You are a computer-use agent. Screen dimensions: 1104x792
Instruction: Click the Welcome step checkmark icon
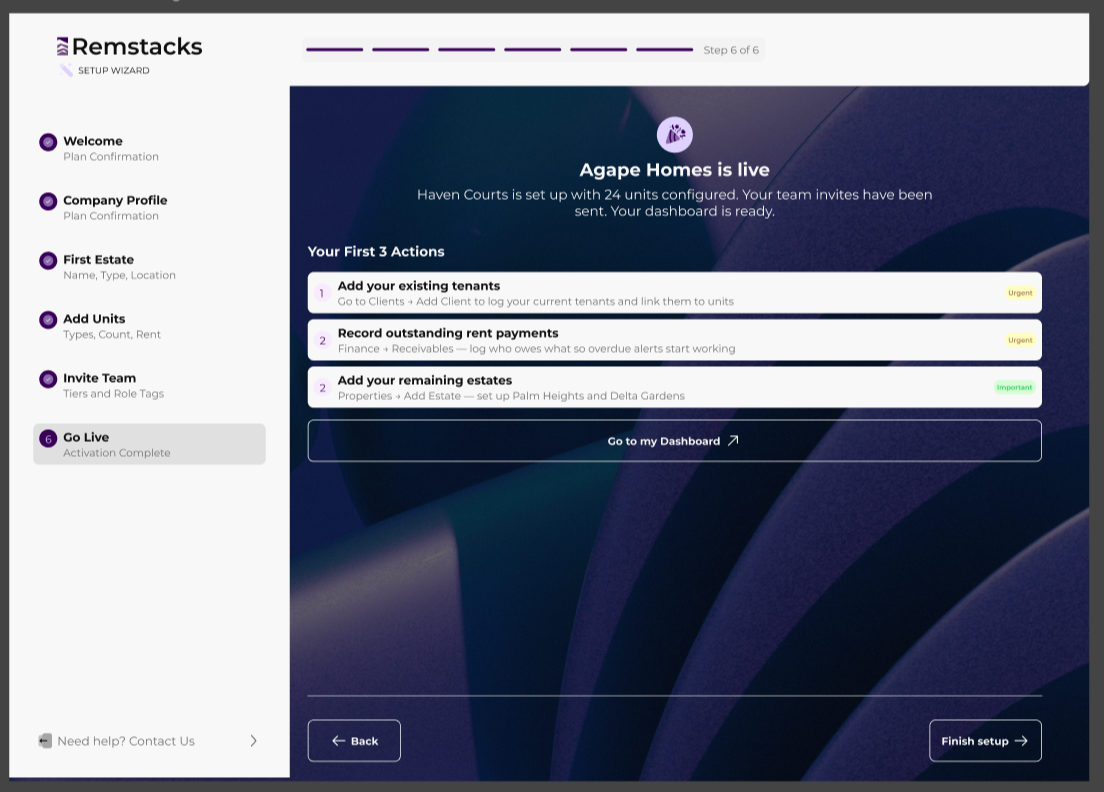48,142
